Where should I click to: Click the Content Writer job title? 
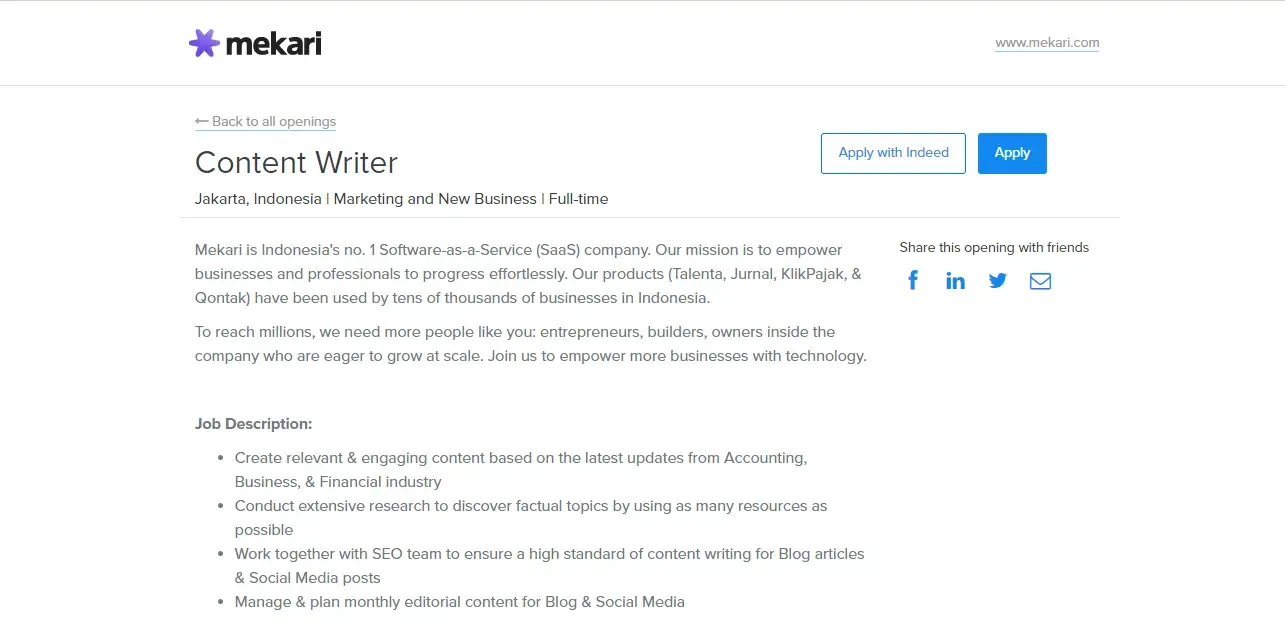tap(296, 162)
